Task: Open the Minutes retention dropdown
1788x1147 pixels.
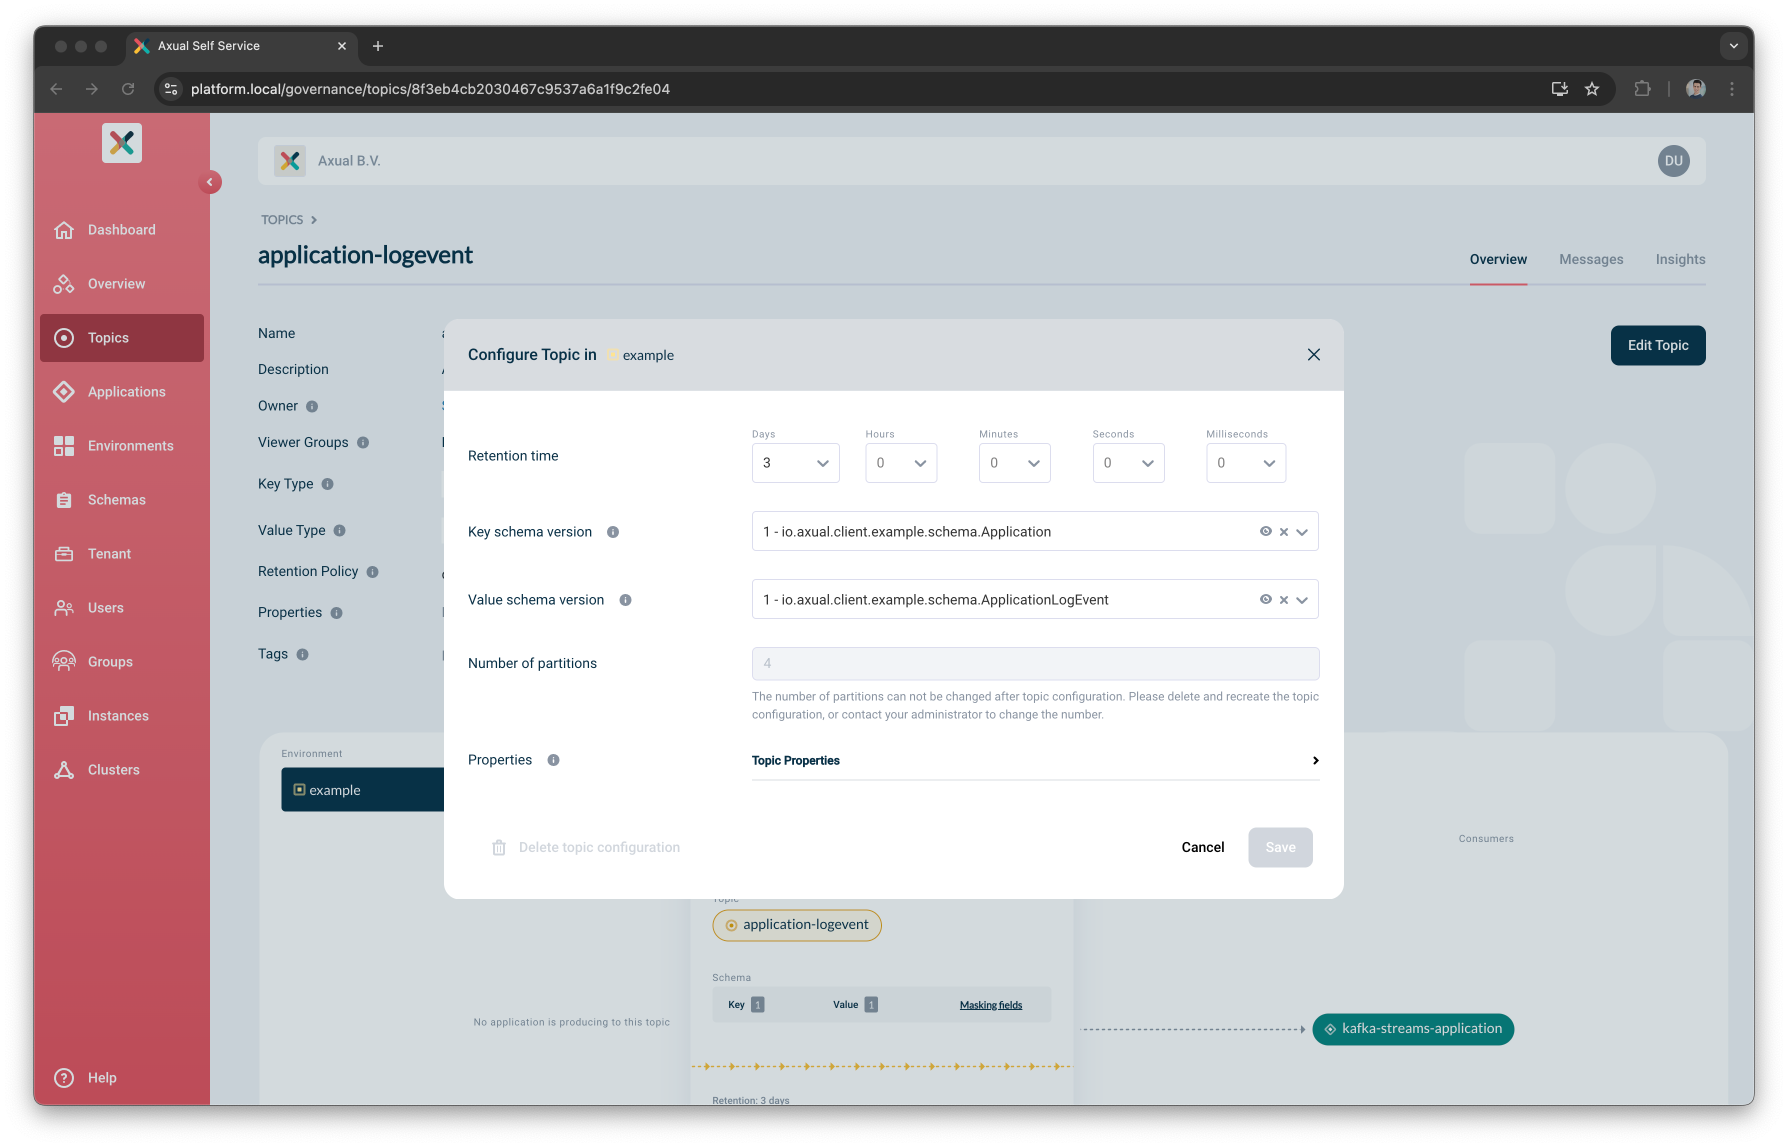Action: click(x=1014, y=463)
